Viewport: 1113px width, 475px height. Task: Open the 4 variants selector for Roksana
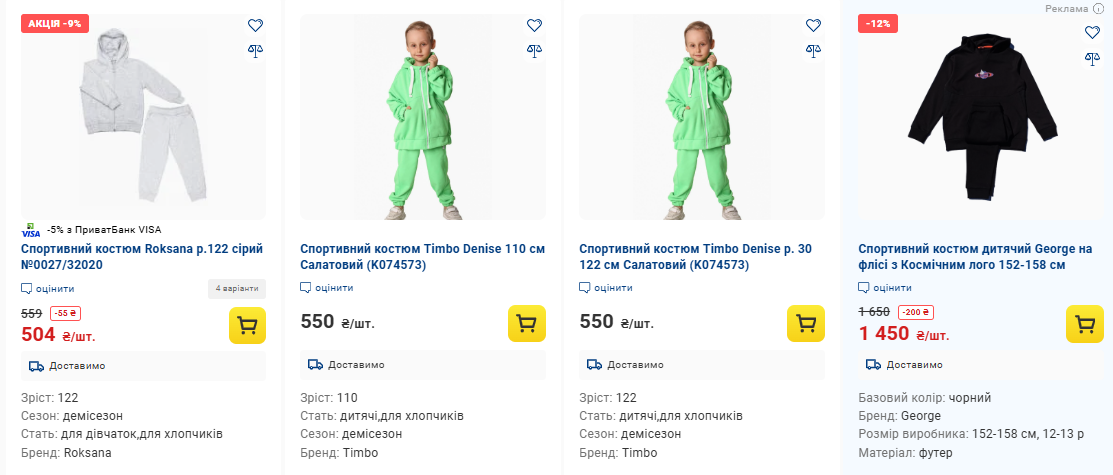point(237,289)
